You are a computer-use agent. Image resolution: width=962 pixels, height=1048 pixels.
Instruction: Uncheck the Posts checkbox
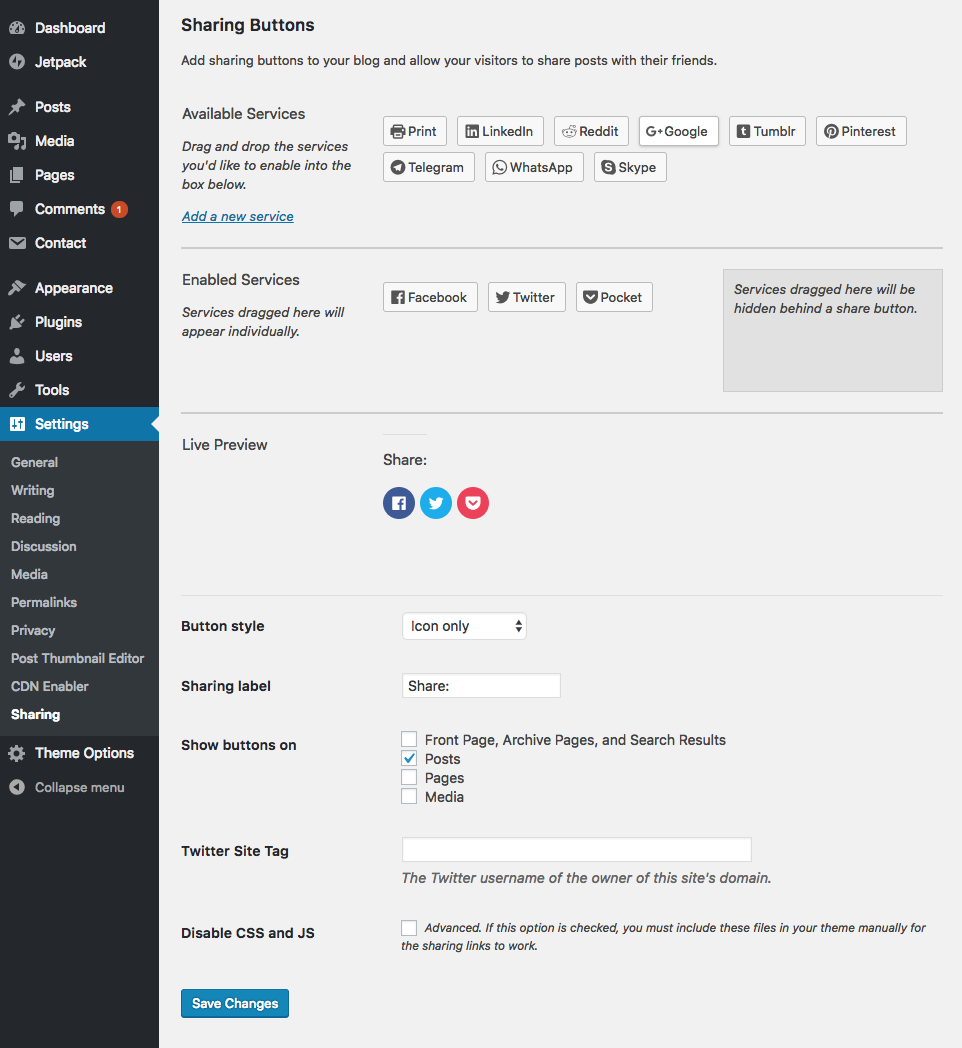point(409,758)
